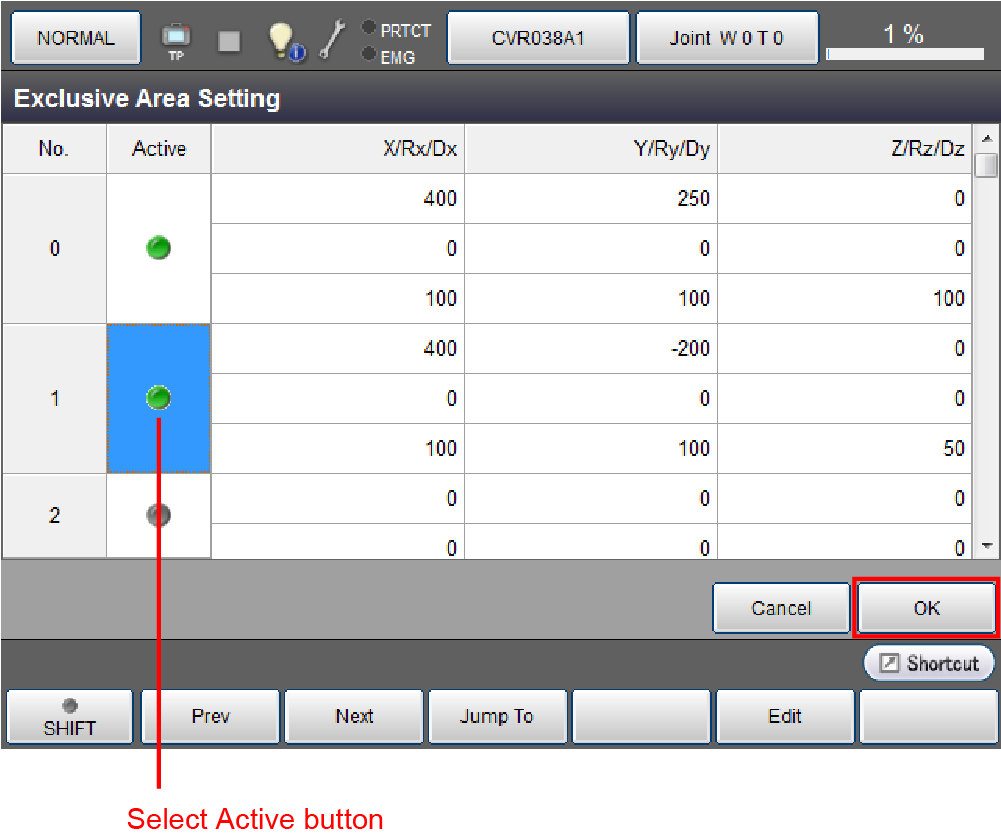
Task: Open the Shortcut button
Action: [x=929, y=663]
